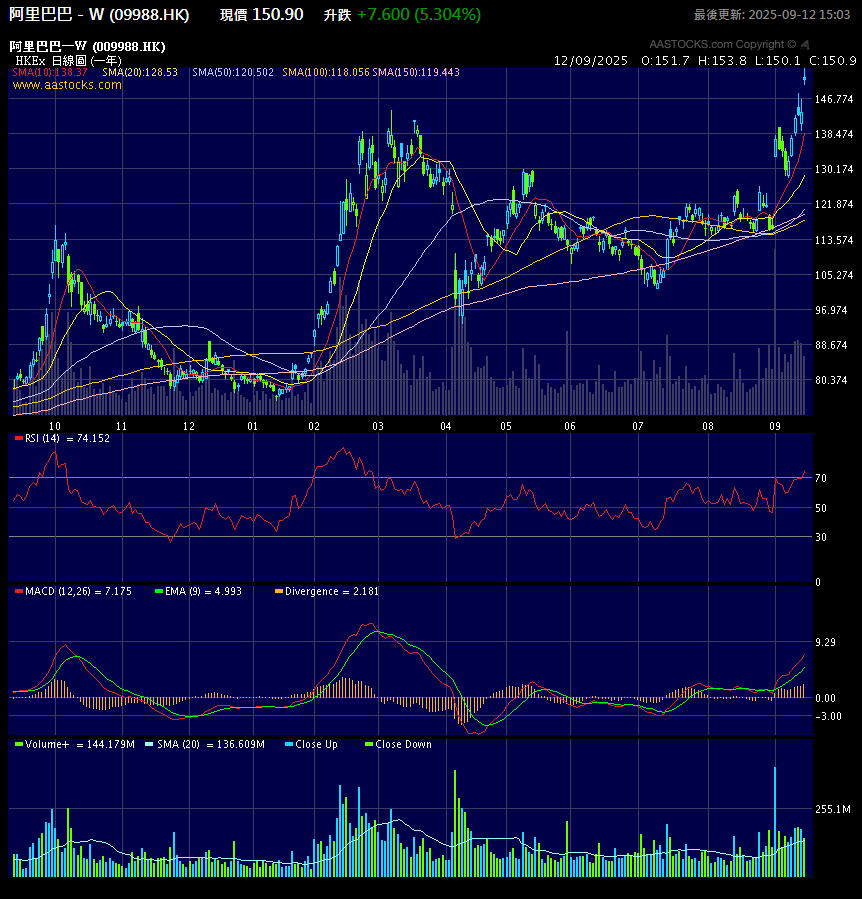Click month label 12 on time axis
862x899 pixels.
click(189, 426)
